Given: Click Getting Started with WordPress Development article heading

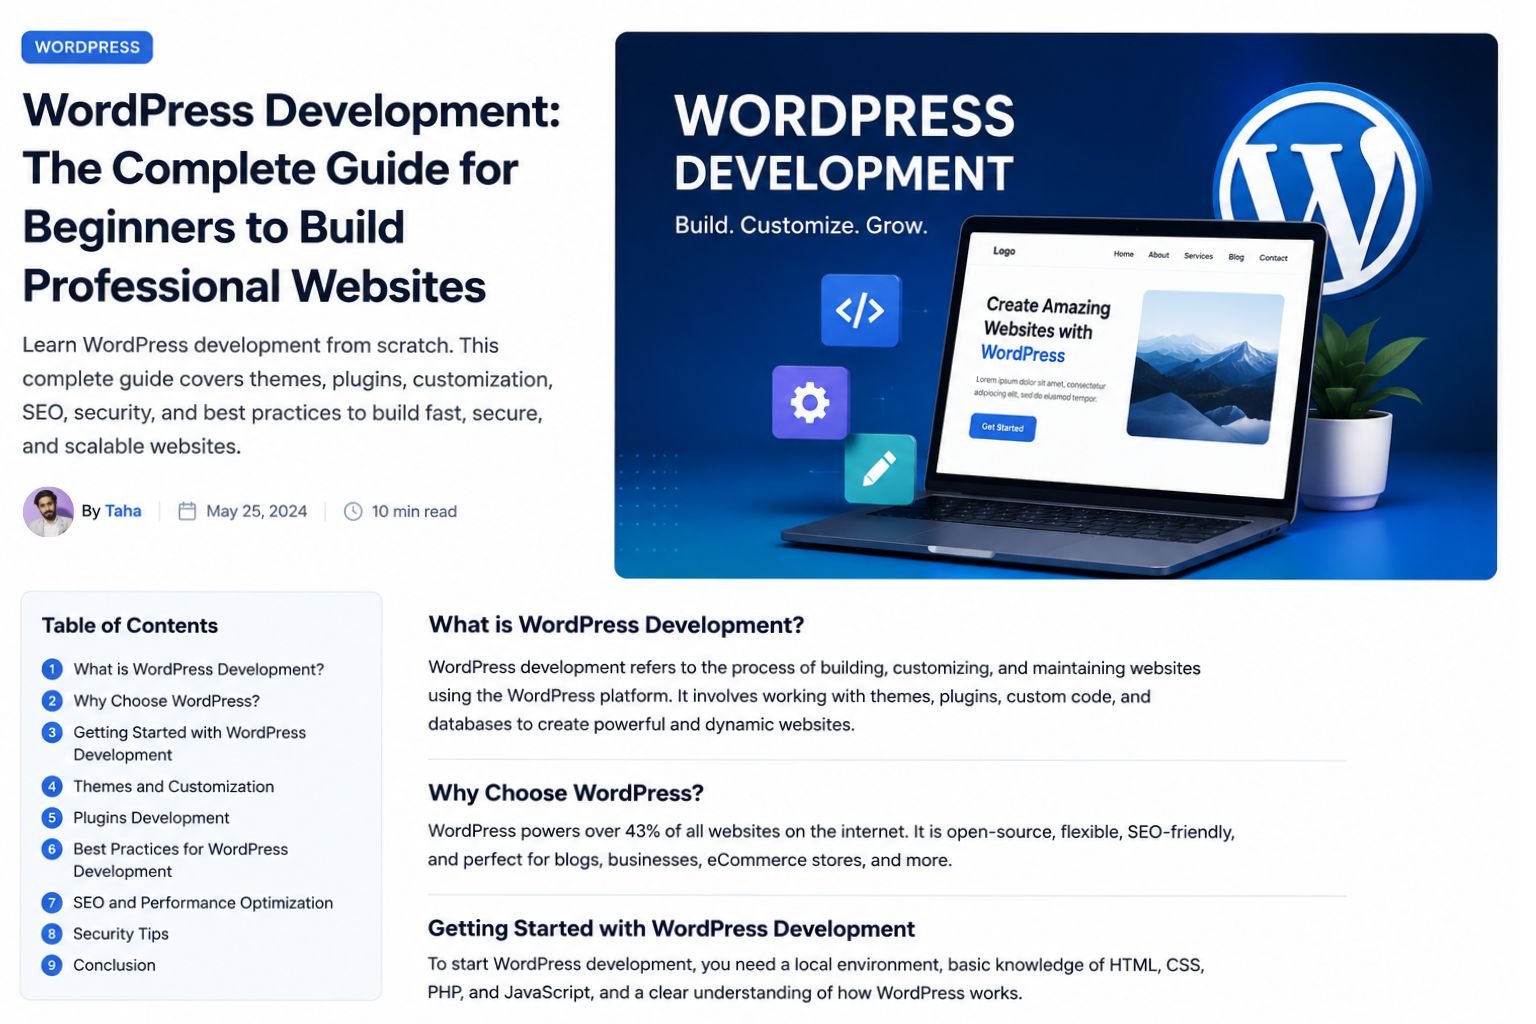Looking at the screenshot, I should [x=671, y=929].
